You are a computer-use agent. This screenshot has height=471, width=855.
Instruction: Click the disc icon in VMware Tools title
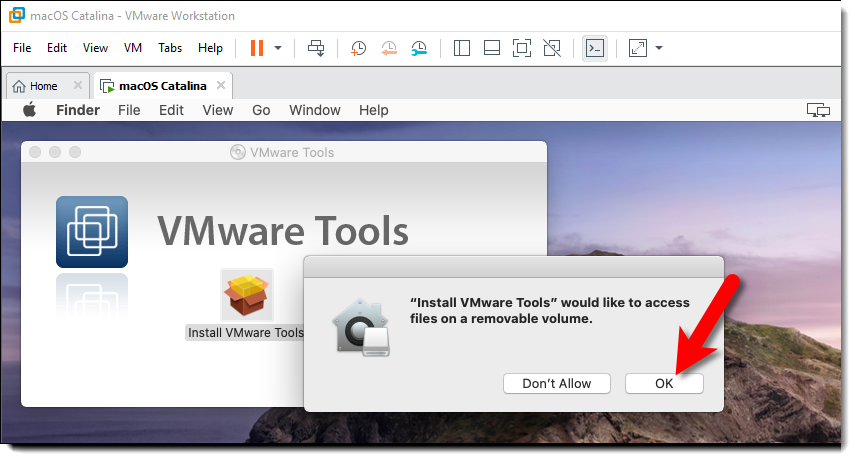[238, 152]
